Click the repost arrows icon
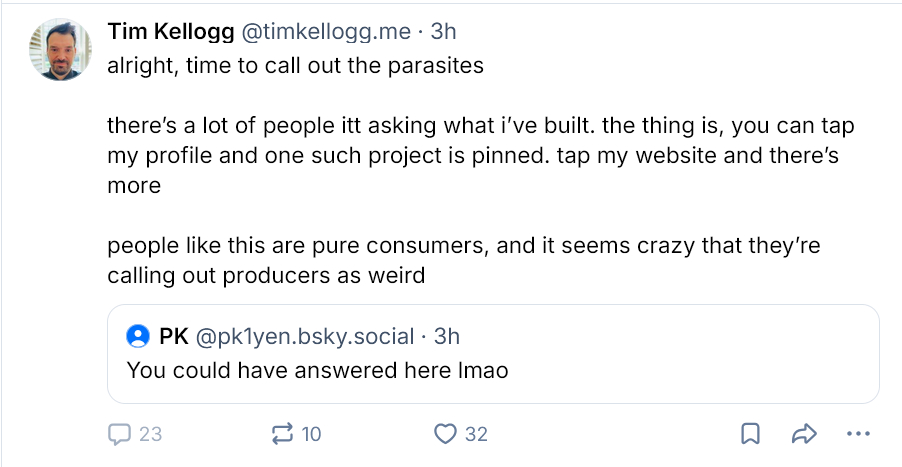The height and width of the screenshot is (467, 902). point(283,434)
